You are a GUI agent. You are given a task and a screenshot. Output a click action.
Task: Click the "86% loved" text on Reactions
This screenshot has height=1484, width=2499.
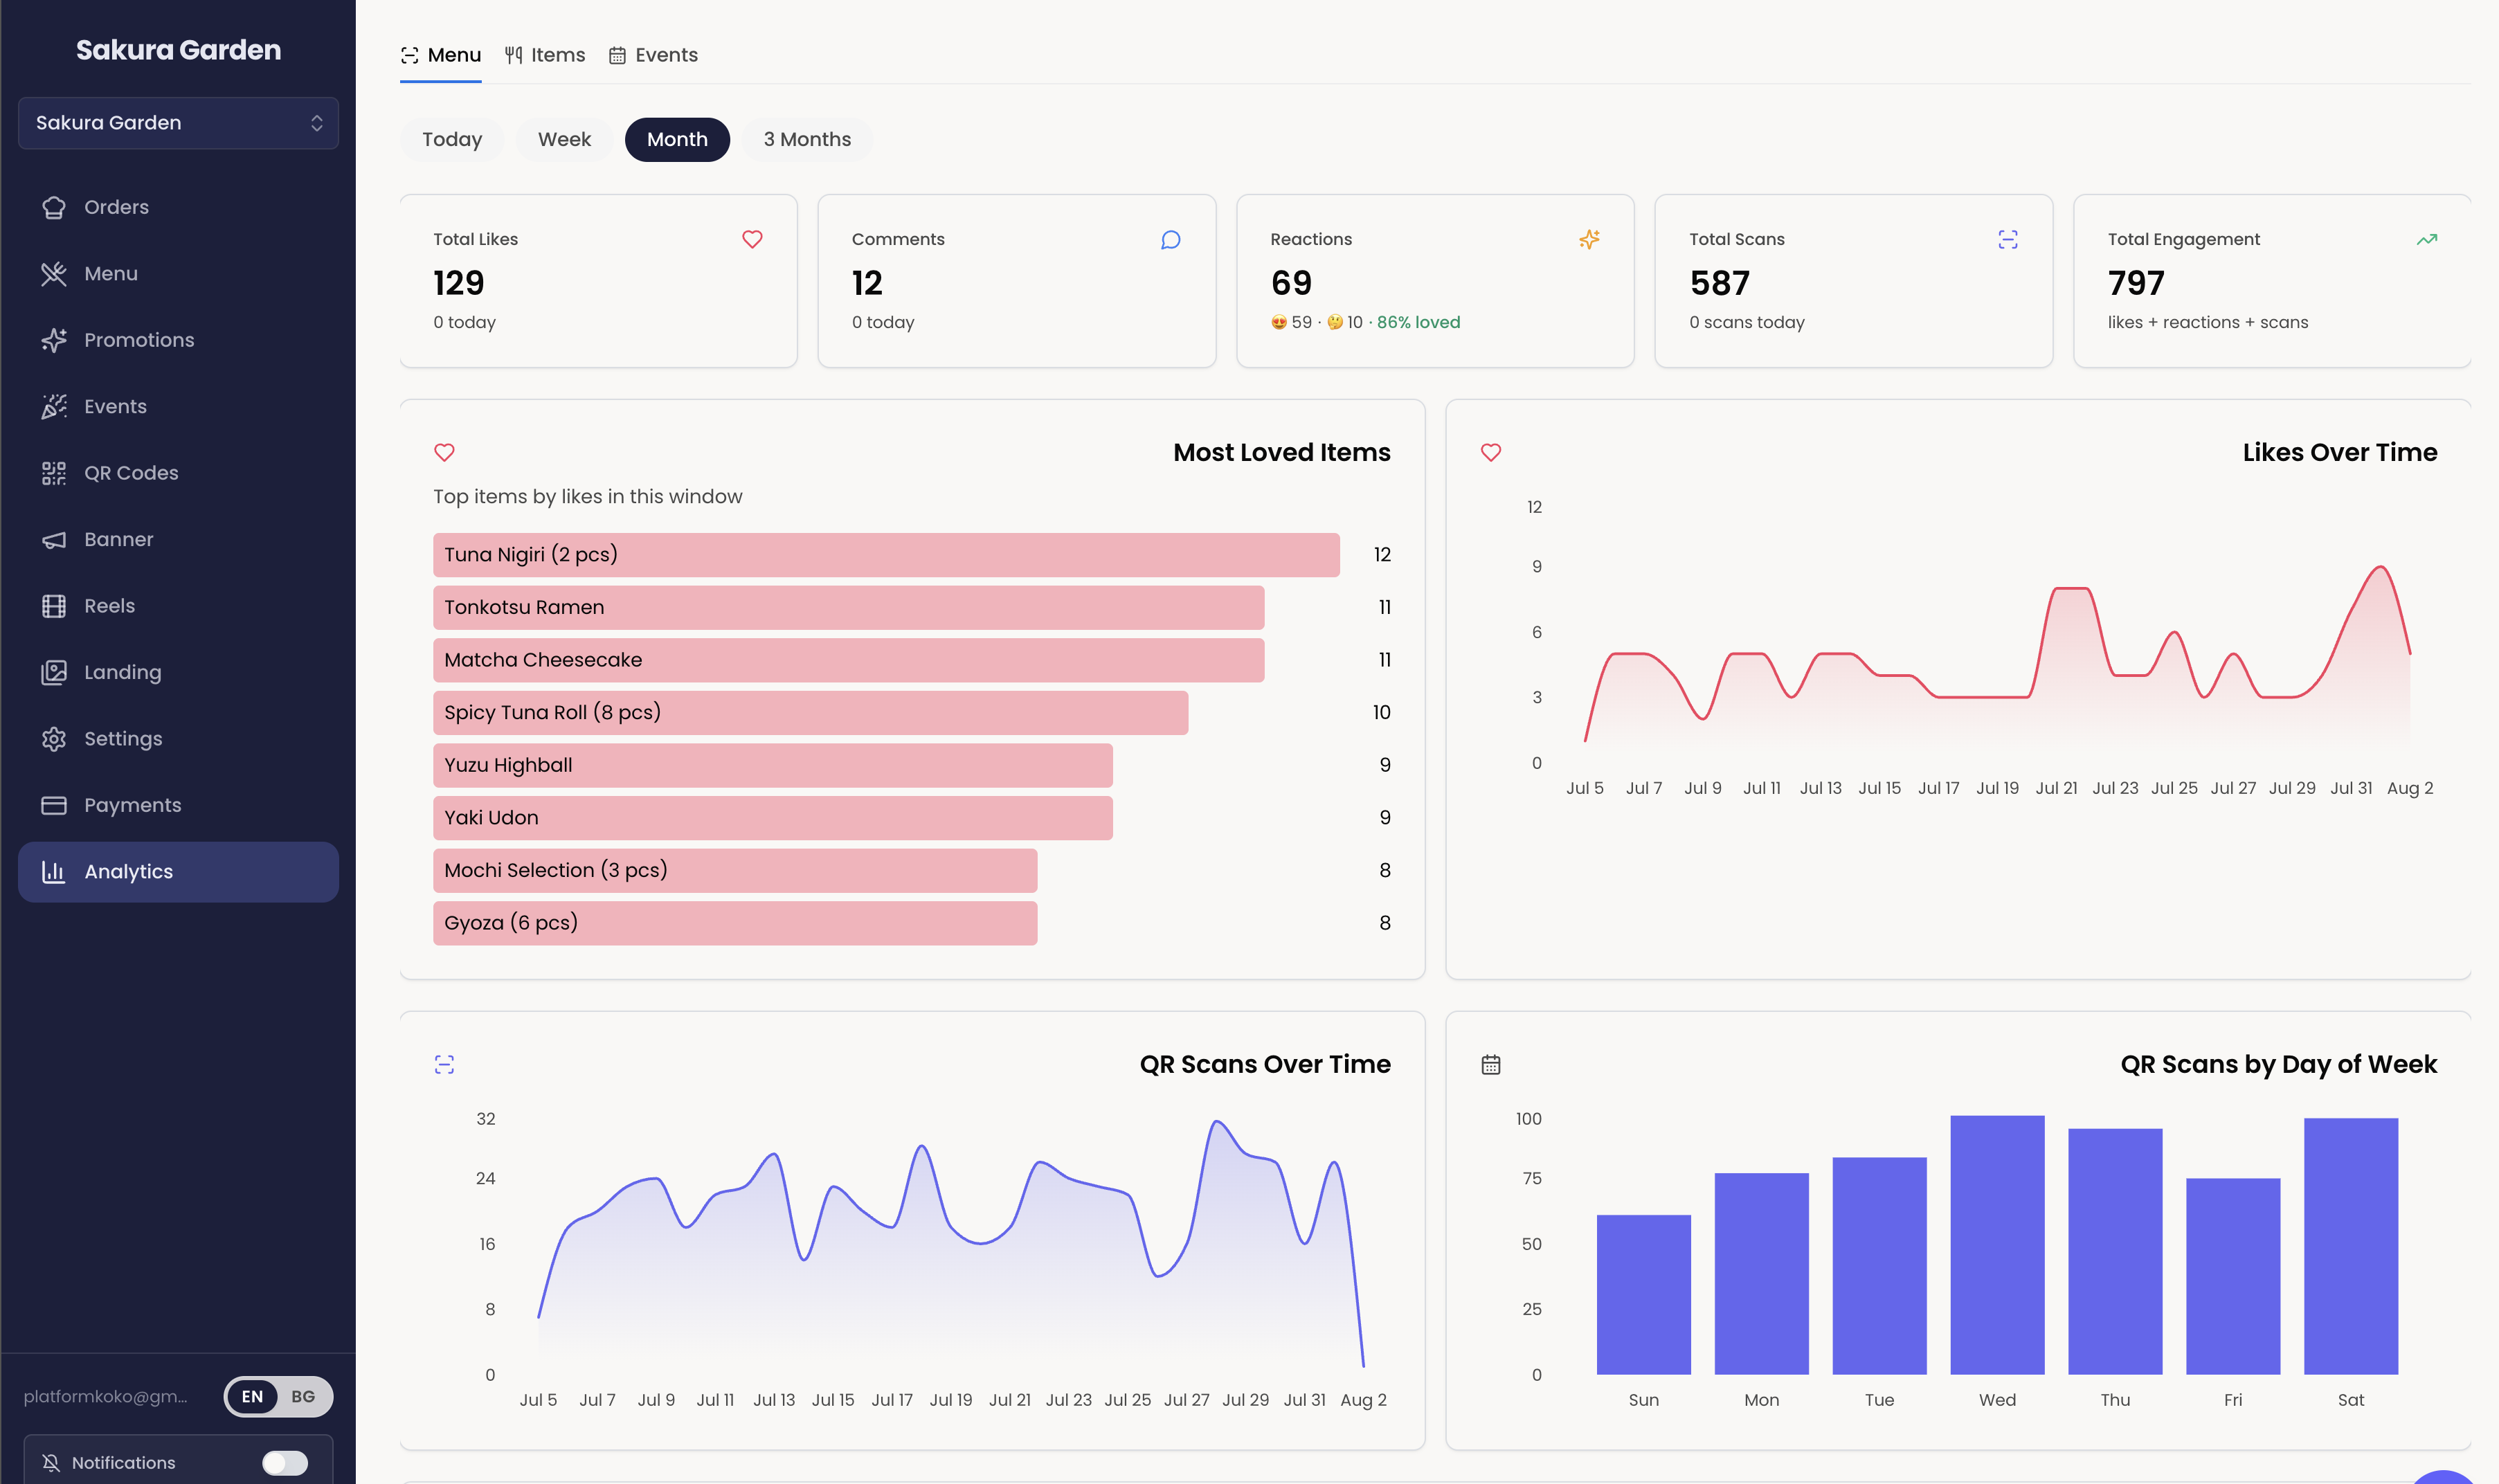tap(1418, 322)
